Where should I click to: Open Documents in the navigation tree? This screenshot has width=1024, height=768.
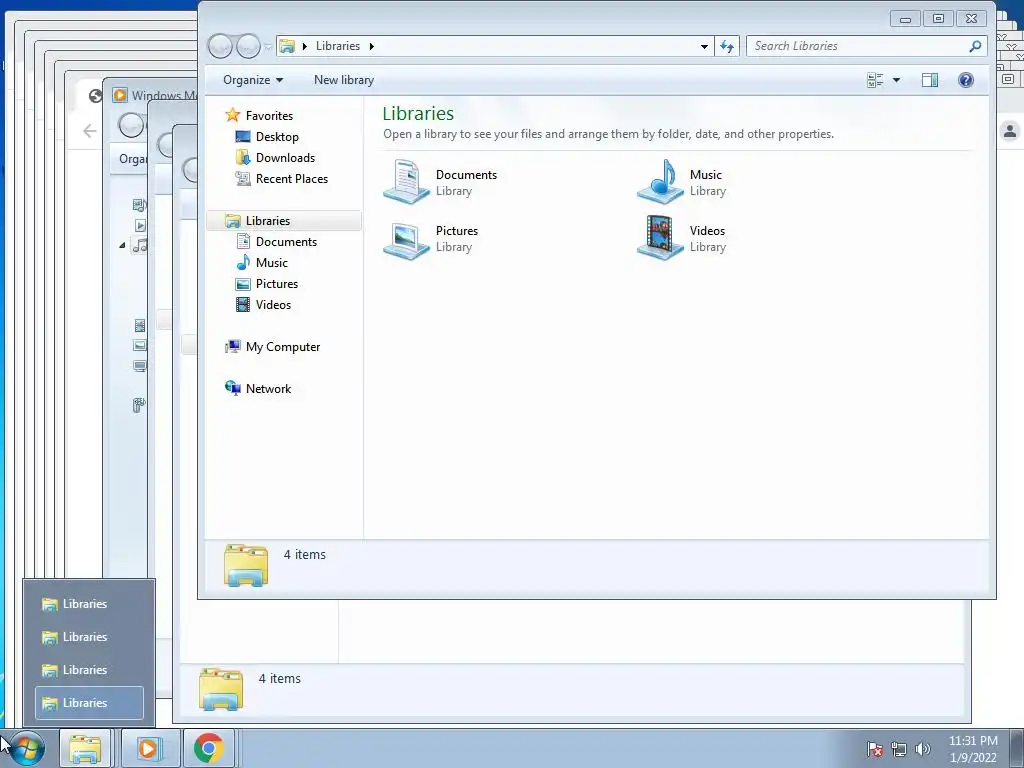pos(276,242)
